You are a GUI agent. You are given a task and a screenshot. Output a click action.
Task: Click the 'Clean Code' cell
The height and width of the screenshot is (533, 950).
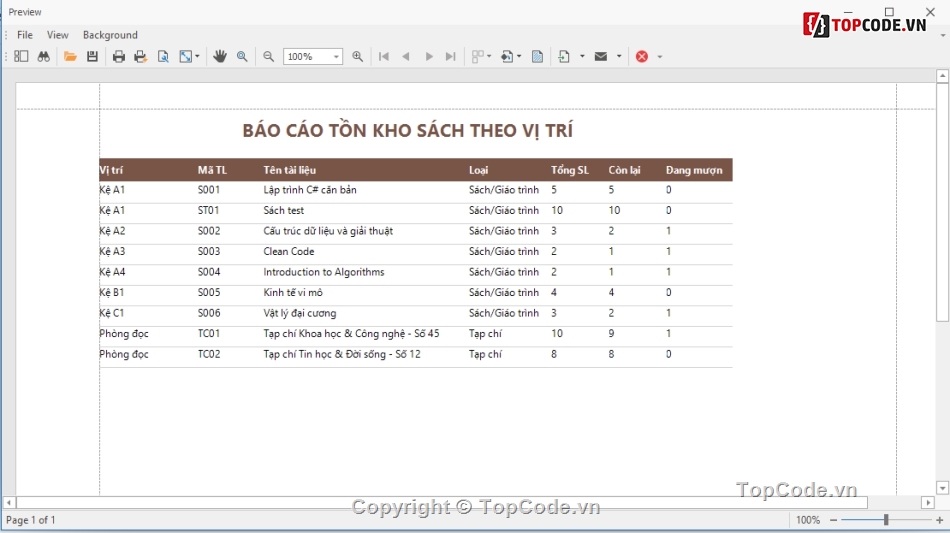click(288, 251)
